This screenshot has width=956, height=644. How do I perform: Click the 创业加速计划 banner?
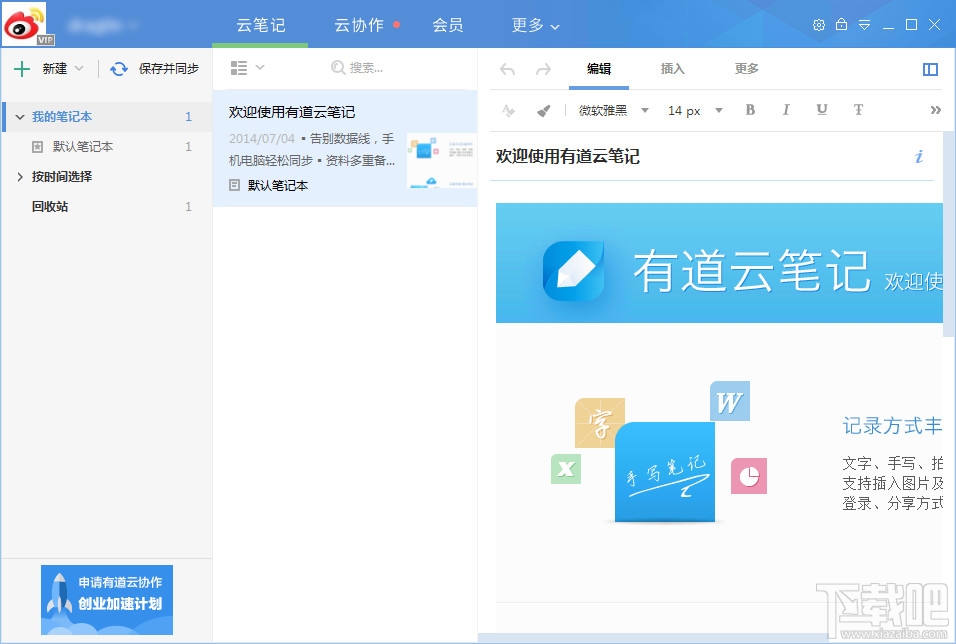pos(107,599)
